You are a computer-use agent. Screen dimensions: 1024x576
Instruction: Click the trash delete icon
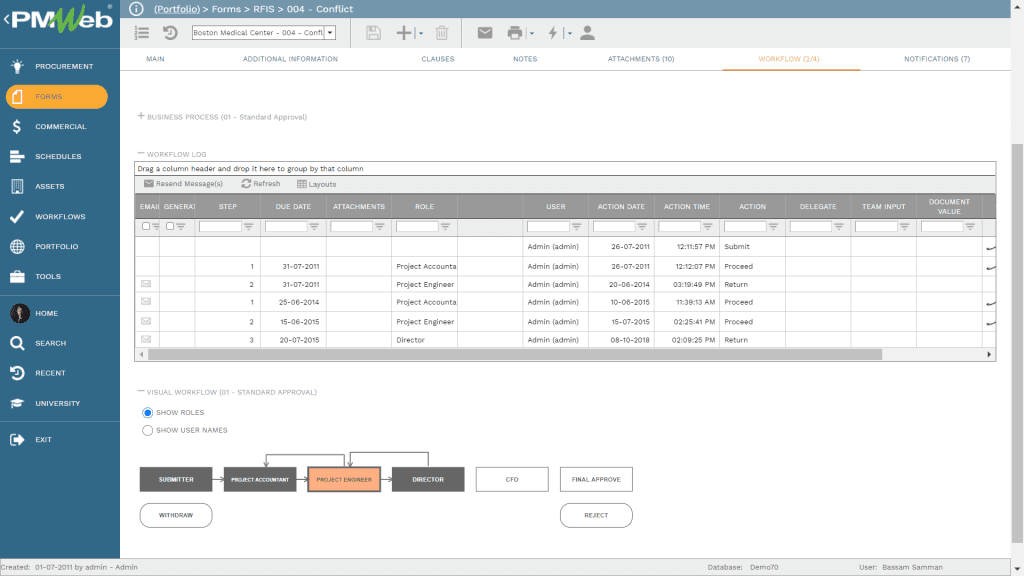[442, 33]
